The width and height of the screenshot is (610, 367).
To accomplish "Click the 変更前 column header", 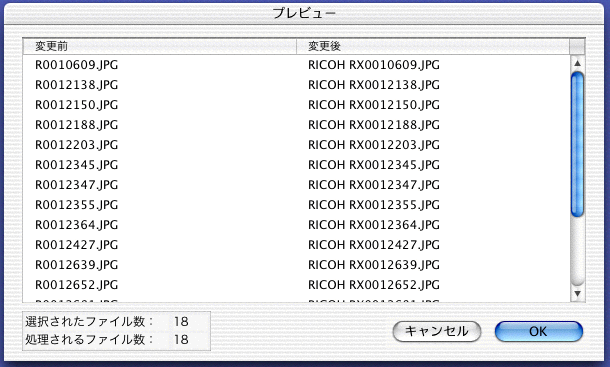I will click(160, 46).
